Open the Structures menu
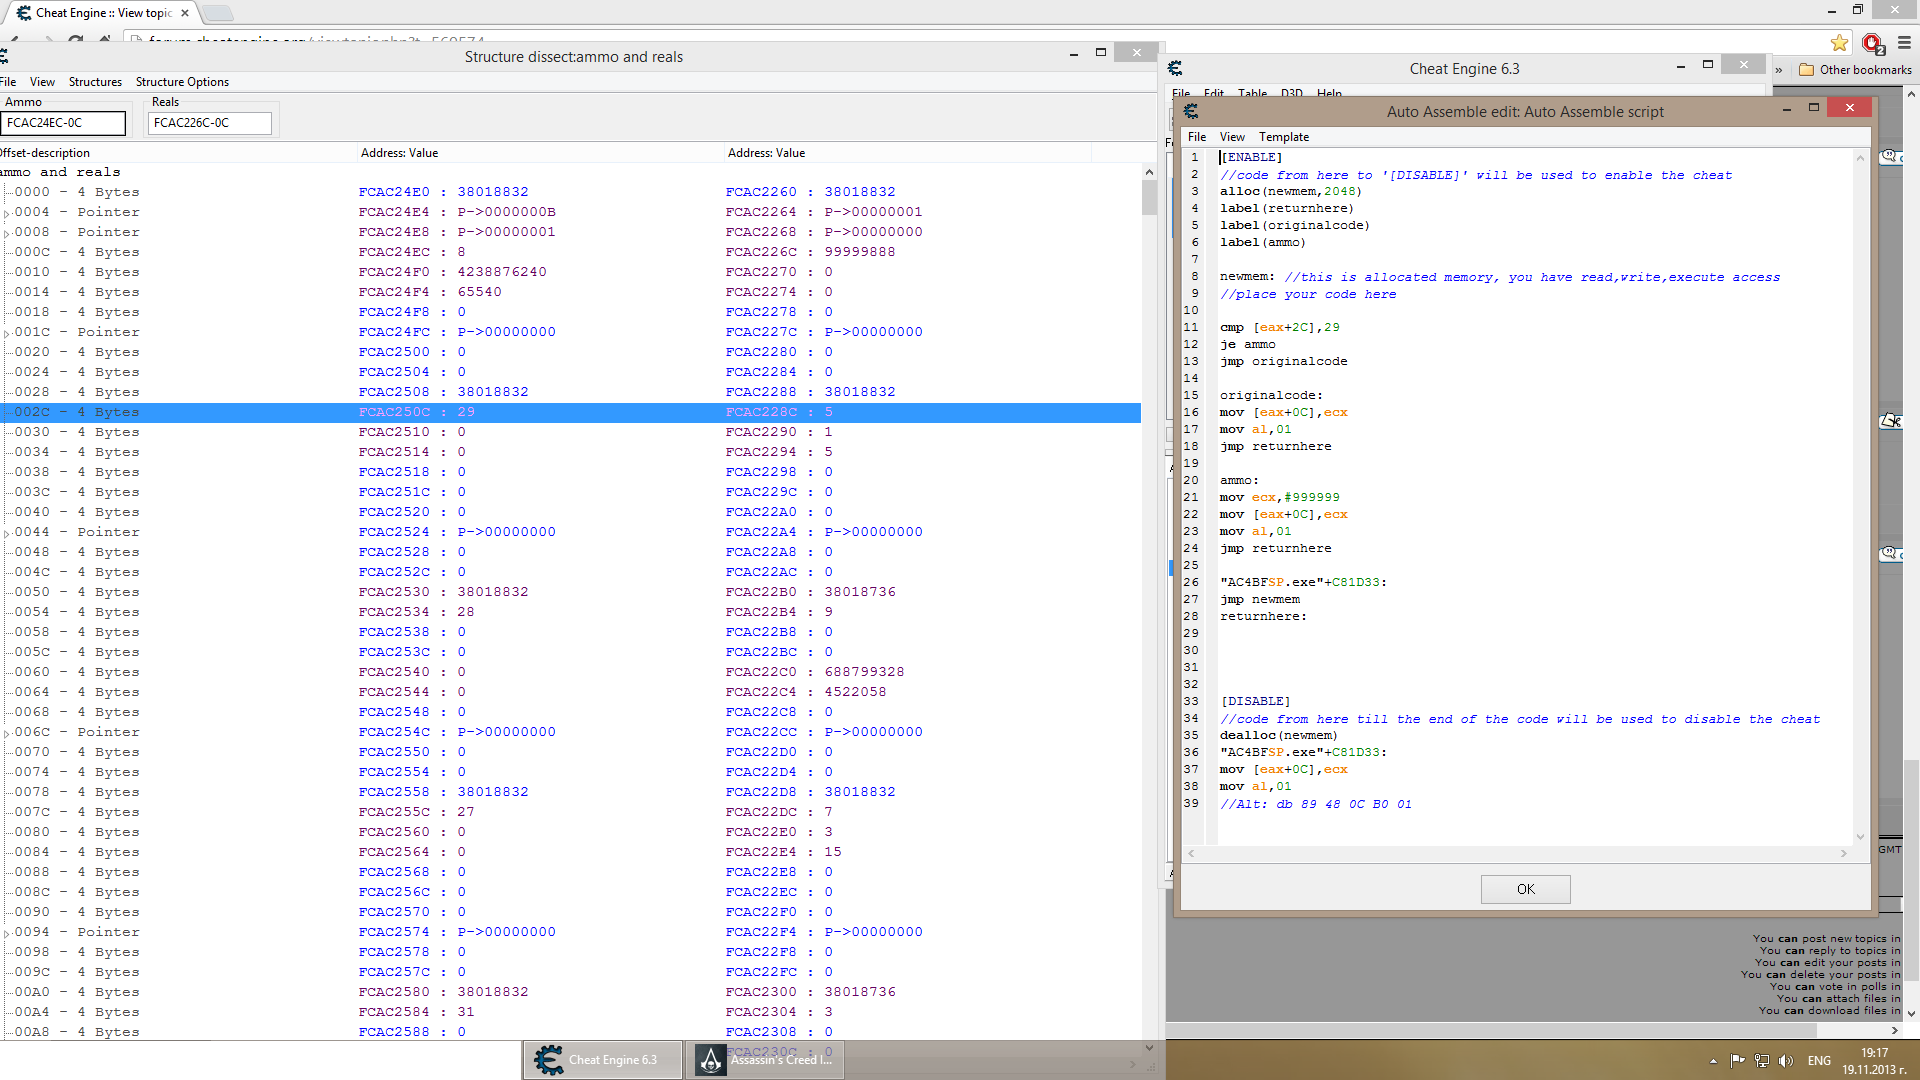1920x1080 pixels. 95,82
